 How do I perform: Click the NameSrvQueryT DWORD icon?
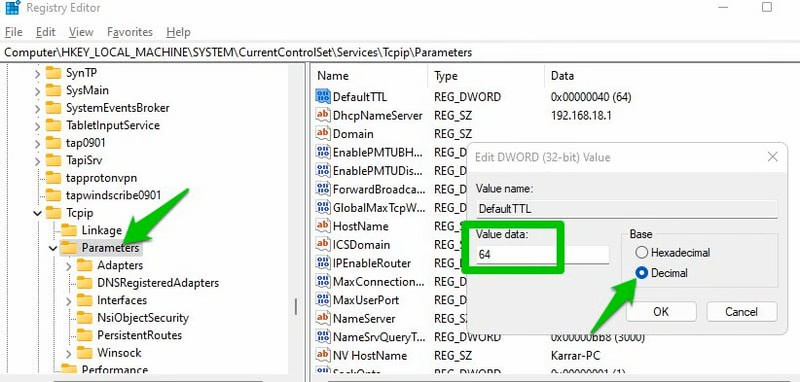coord(323,337)
